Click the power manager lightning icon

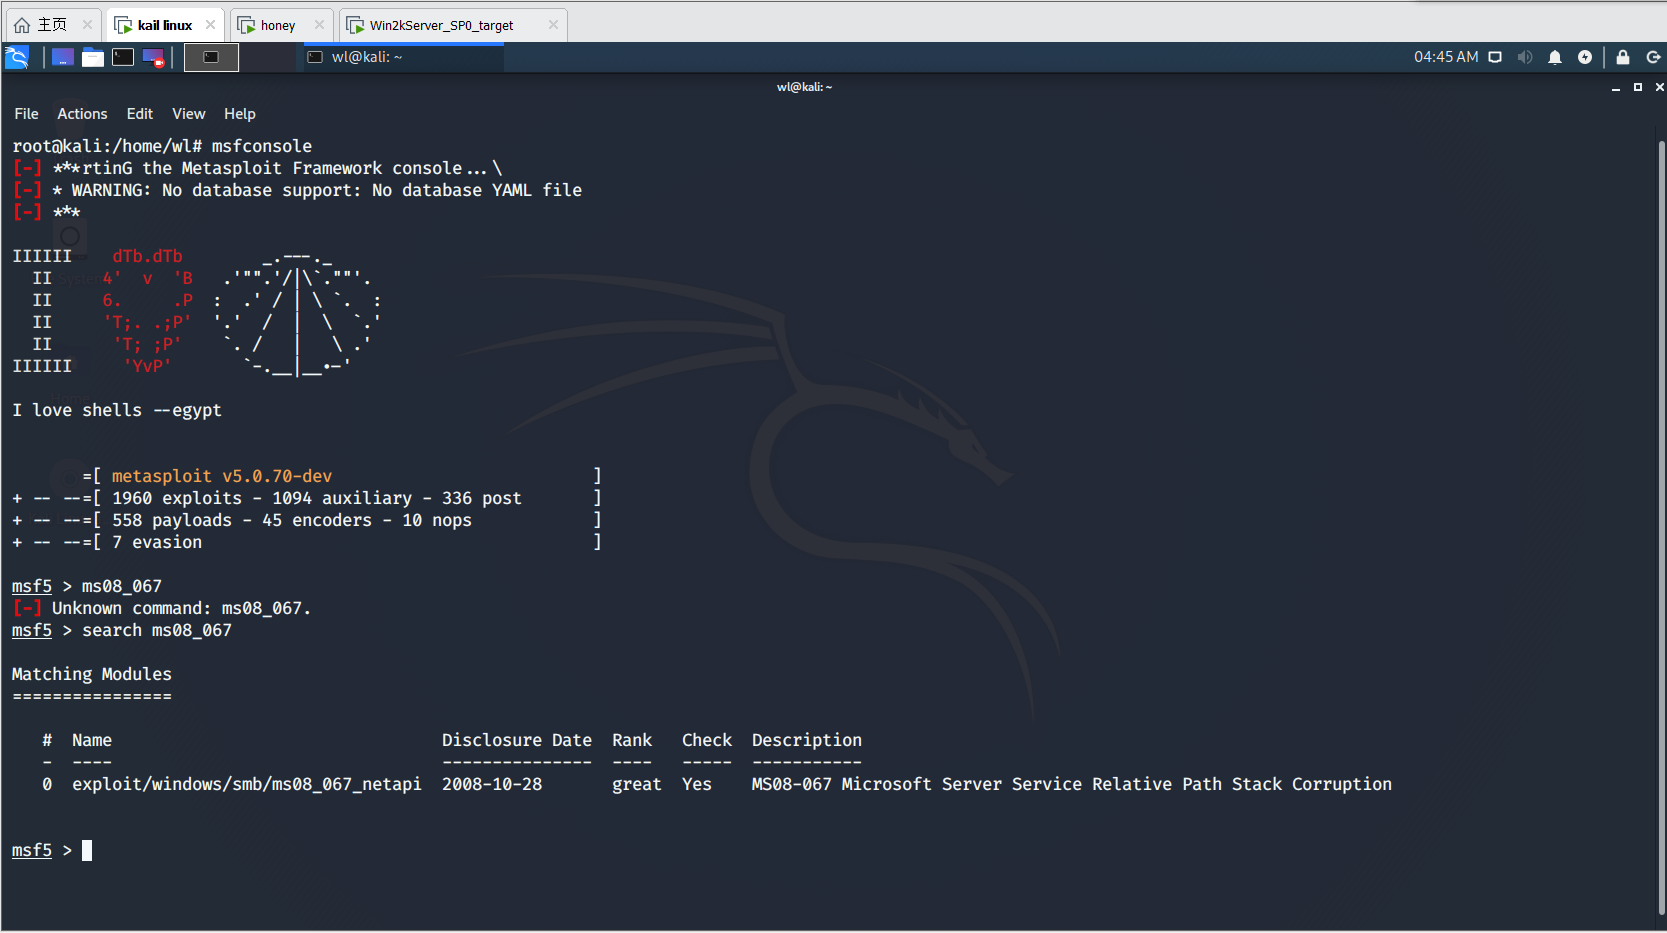pos(1585,57)
